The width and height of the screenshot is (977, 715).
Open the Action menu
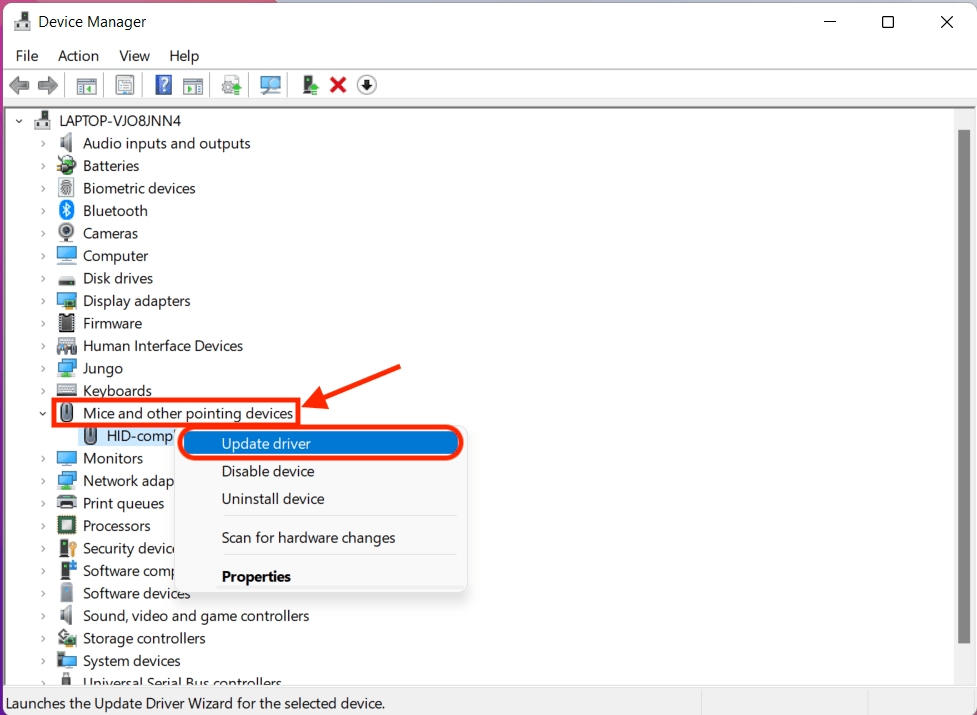click(x=79, y=56)
